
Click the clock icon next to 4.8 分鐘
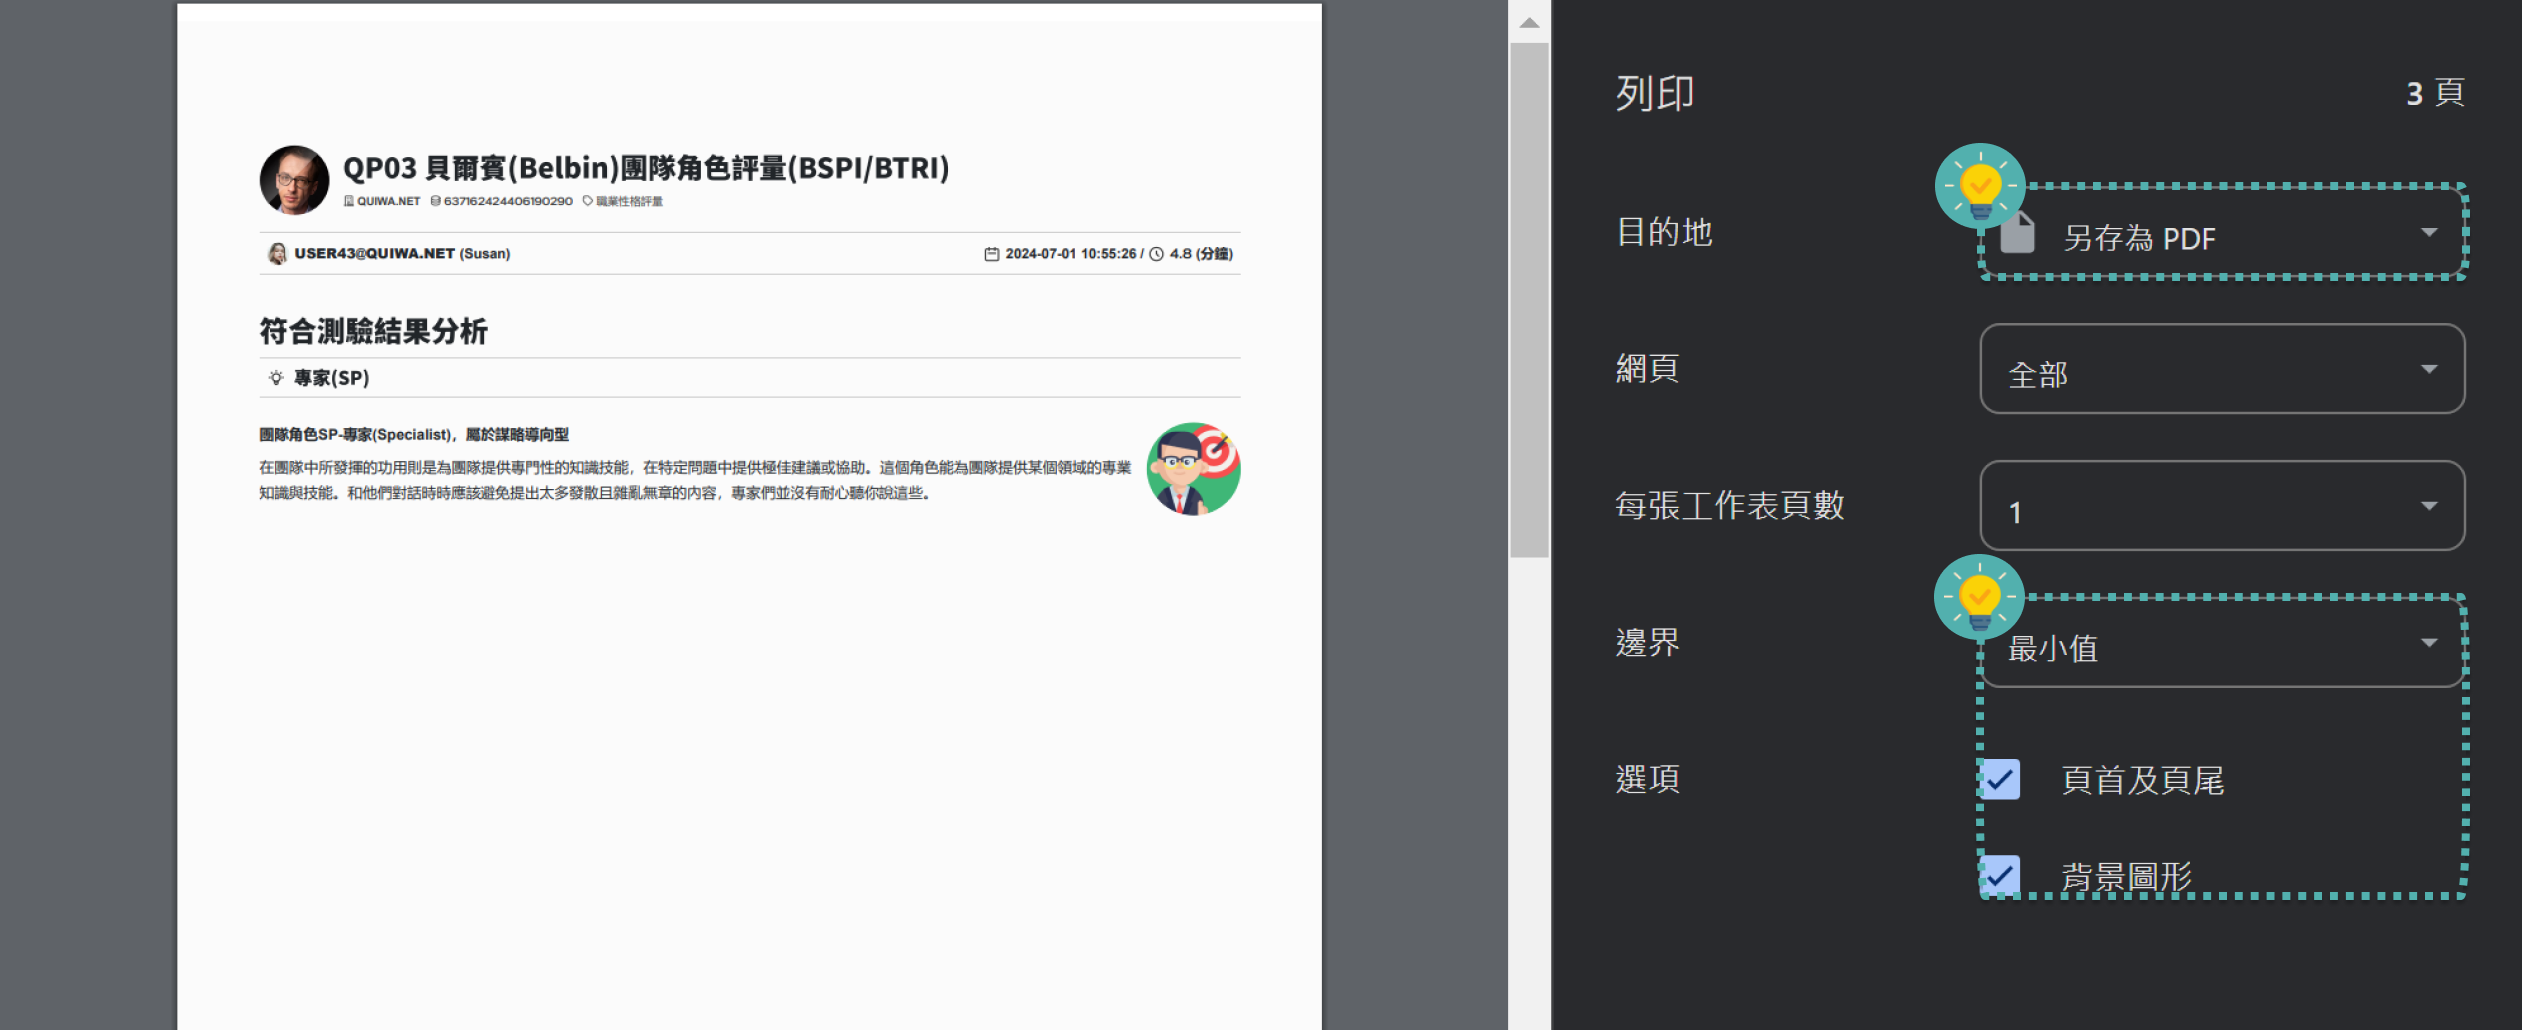pyautogui.click(x=1155, y=253)
